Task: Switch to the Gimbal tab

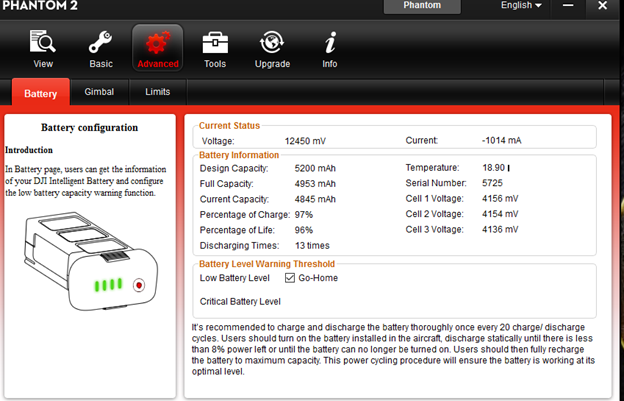Action: (x=99, y=92)
